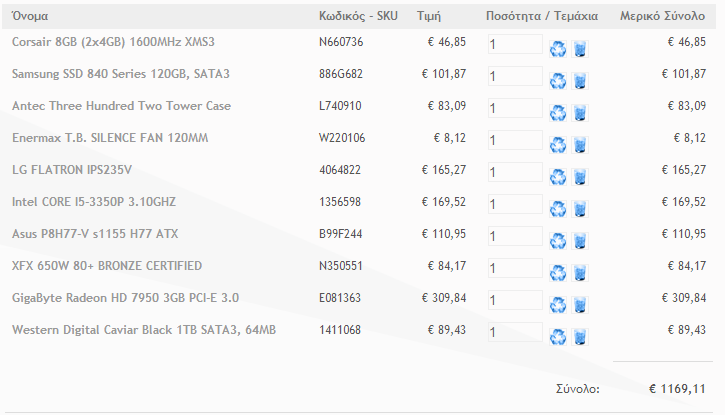The width and height of the screenshot is (725, 415).
Task: Click the refresh icon for Asus P8H77-V
Action: (558, 241)
